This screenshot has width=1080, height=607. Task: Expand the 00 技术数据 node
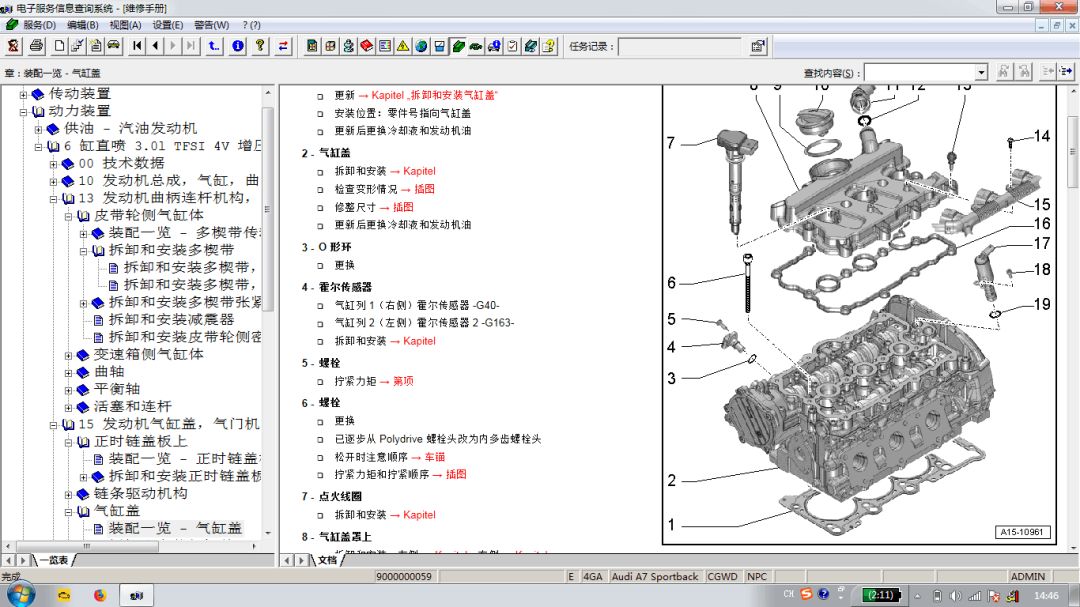(54, 164)
